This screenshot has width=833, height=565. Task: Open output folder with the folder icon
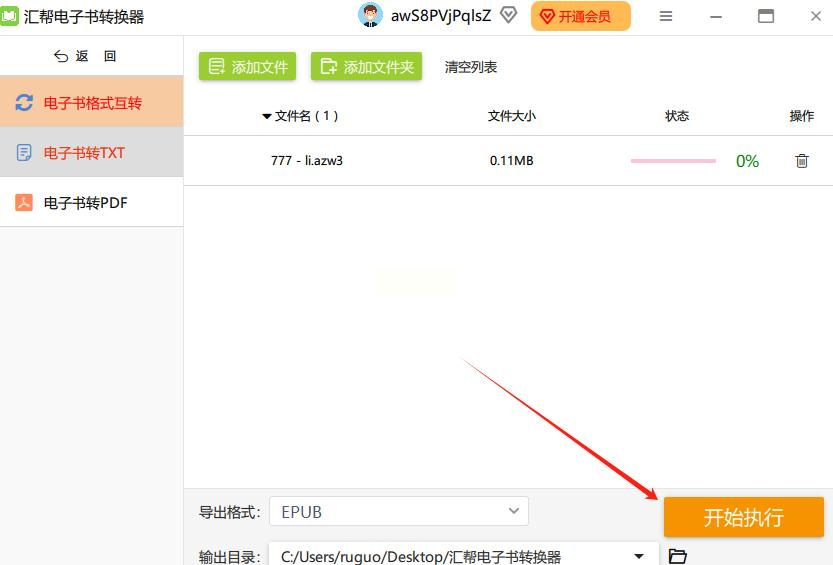coord(677,556)
